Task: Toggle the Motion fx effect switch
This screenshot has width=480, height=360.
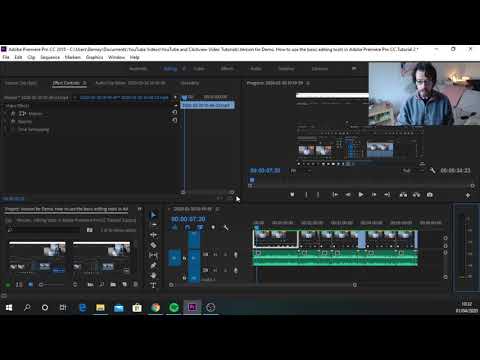Action: click(13, 114)
